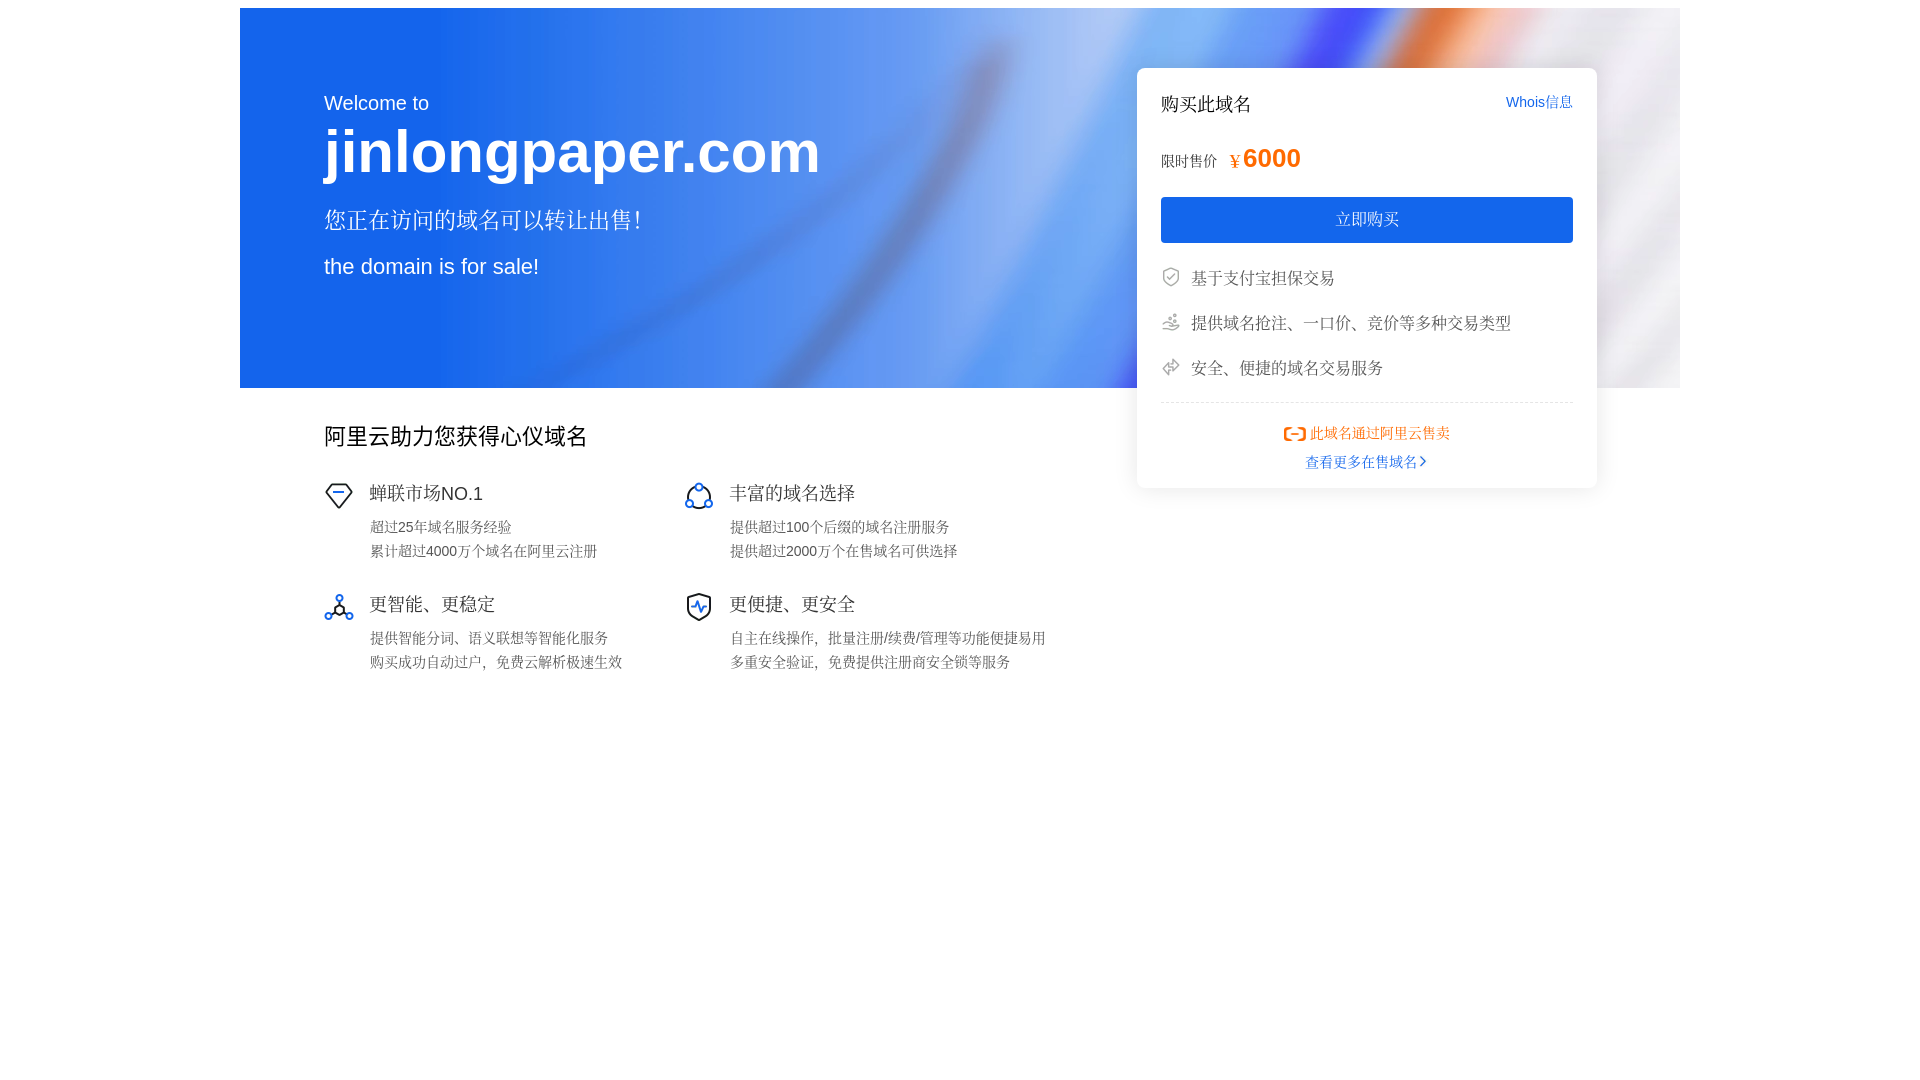Click the 更便捷、更安全 feature heading
The image size is (1920, 1080).
pyautogui.click(x=792, y=604)
